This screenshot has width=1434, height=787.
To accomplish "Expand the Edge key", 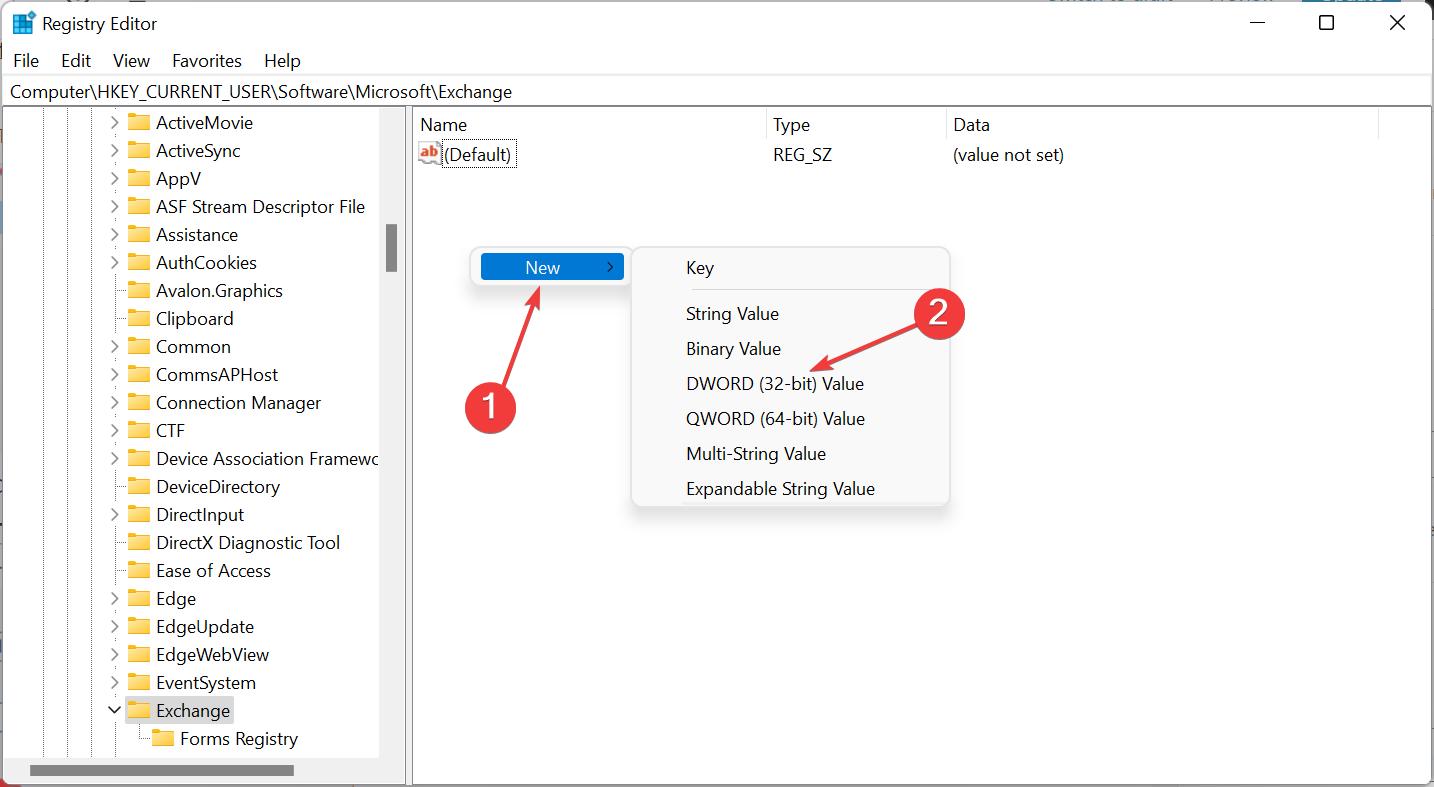I will tap(114, 599).
